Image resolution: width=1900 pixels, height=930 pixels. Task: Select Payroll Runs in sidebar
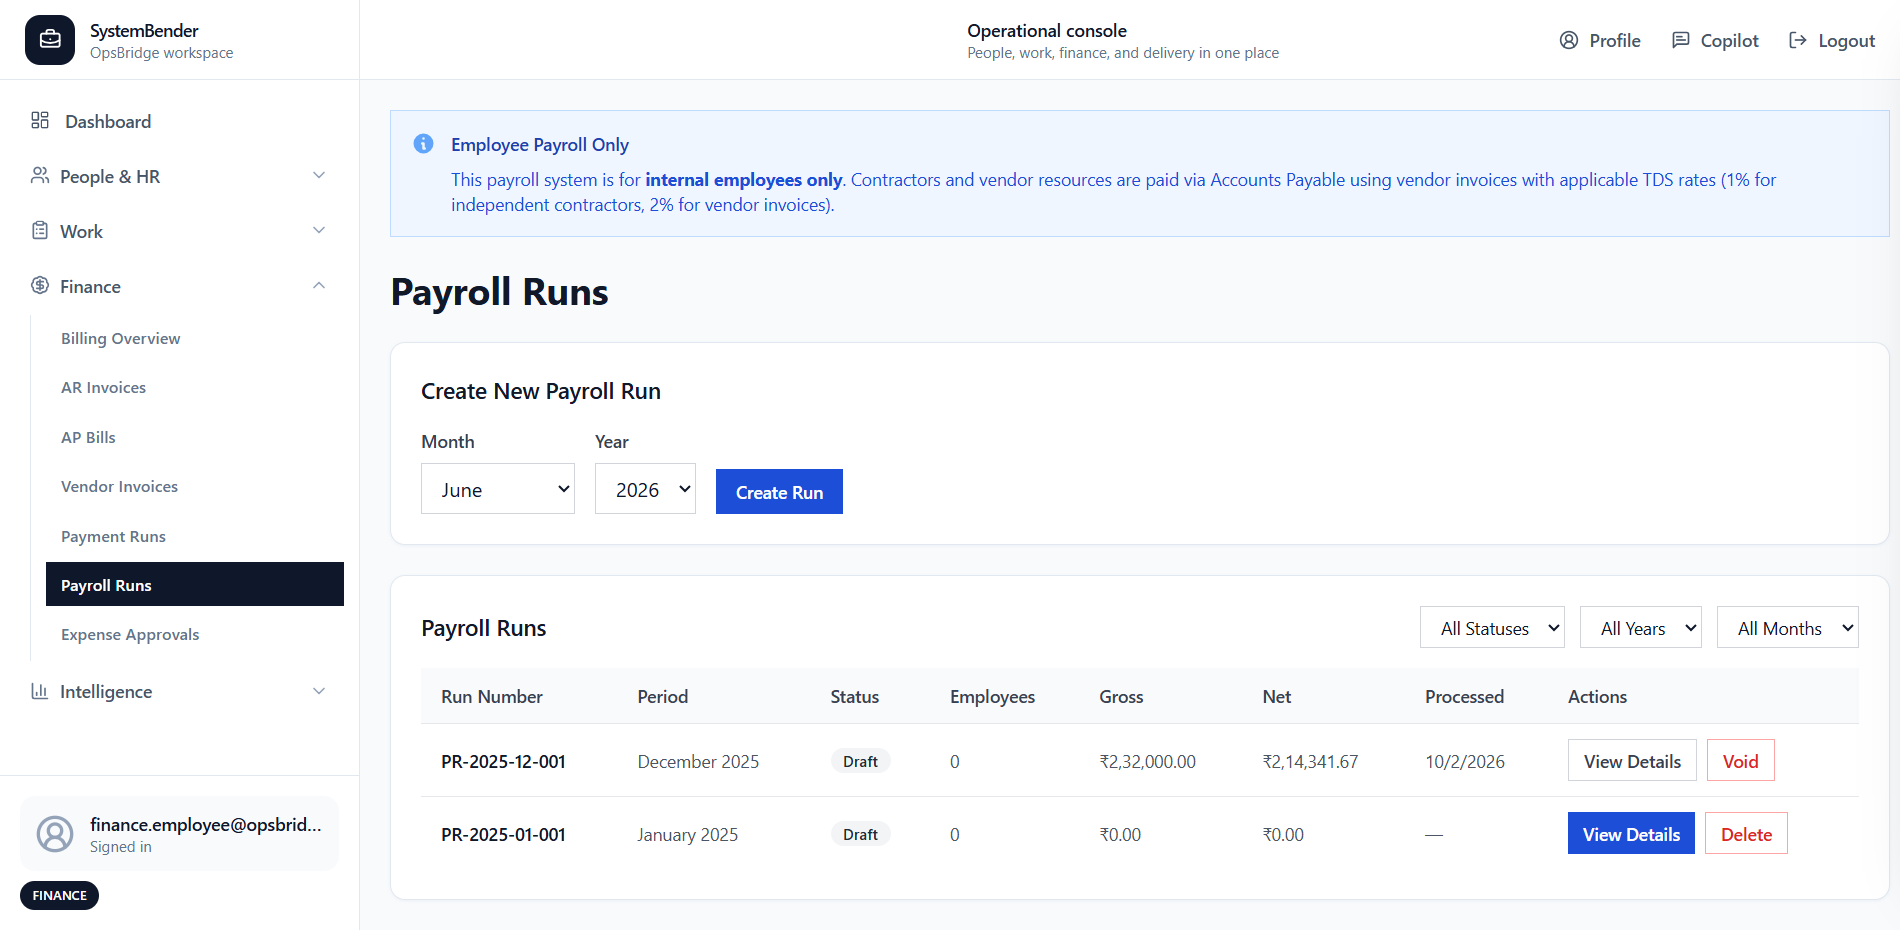pos(195,584)
